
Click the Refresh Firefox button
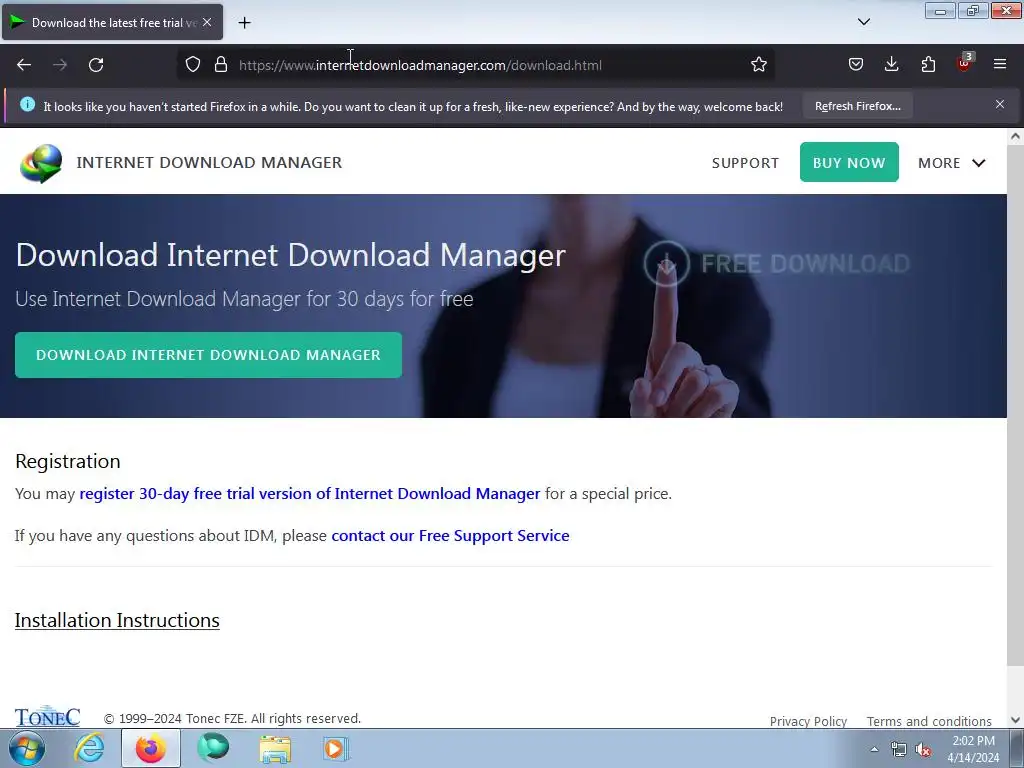coord(857,106)
